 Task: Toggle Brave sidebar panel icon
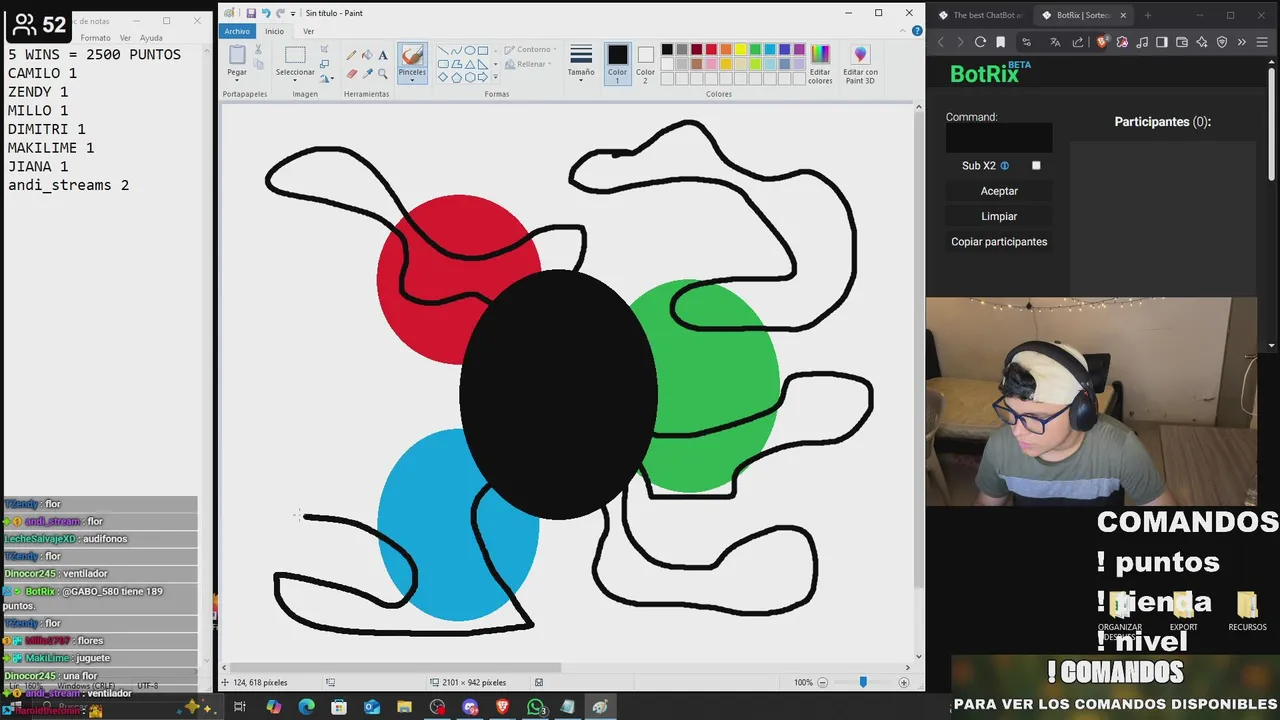[1162, 42]
